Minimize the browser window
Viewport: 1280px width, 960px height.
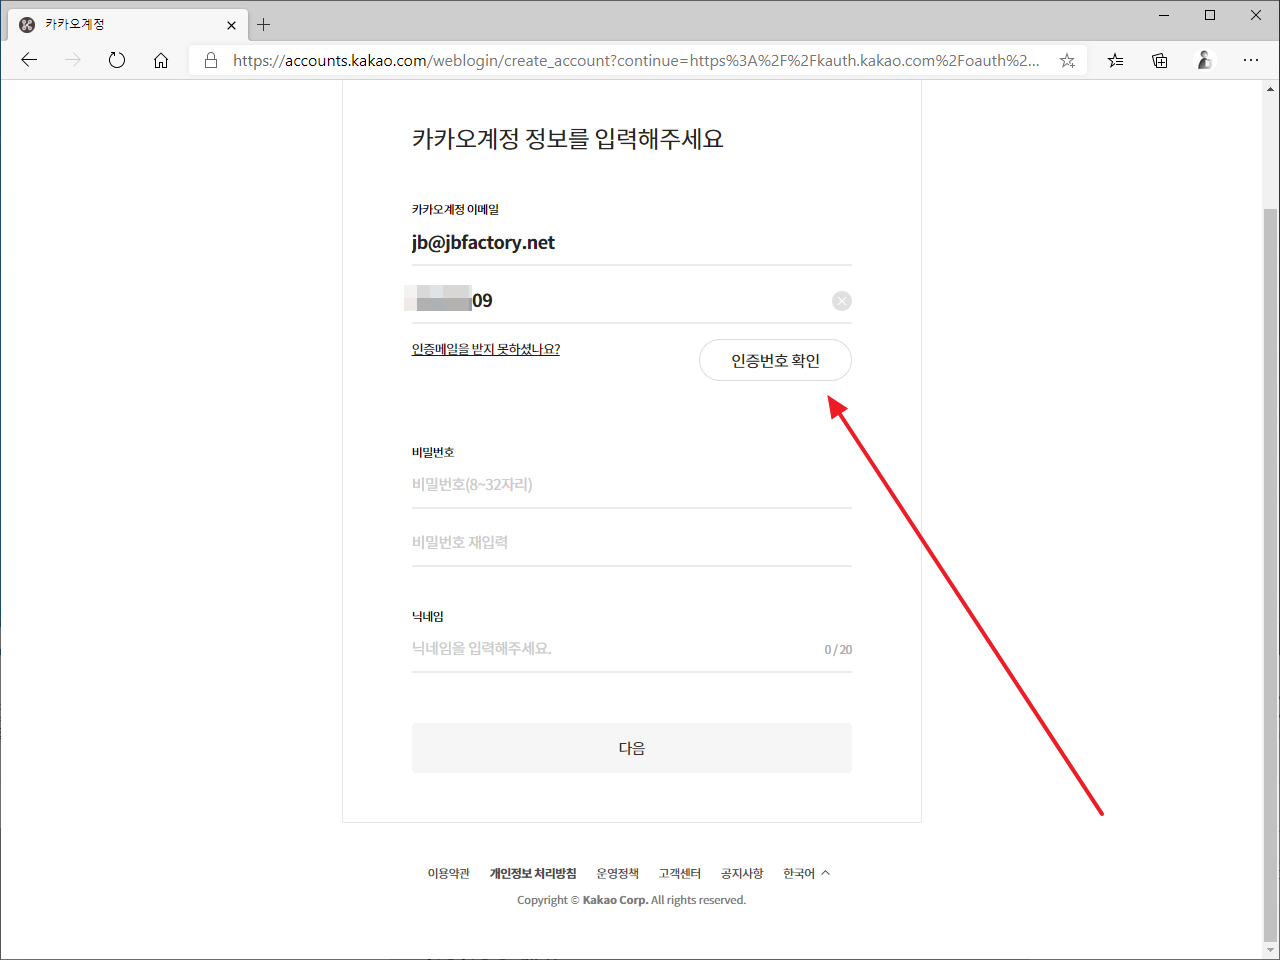(1164, 15)
